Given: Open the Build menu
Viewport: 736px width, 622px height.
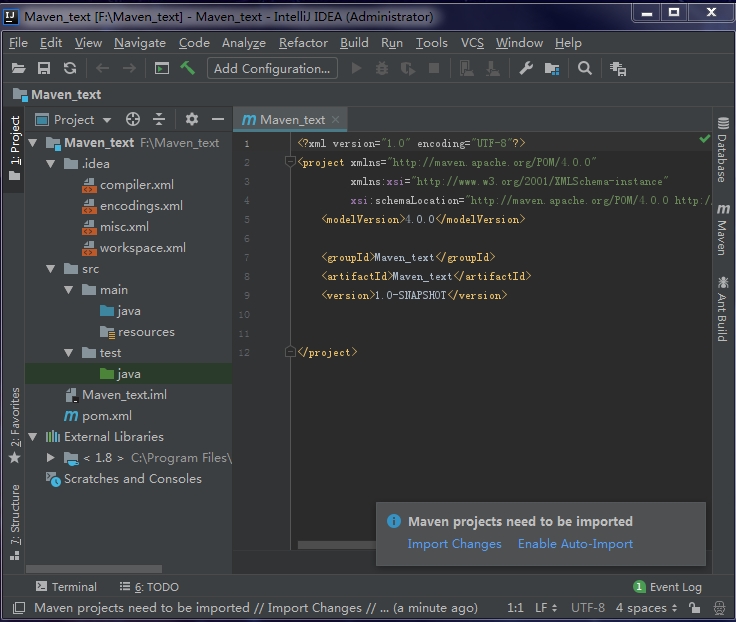Looking at the screenshot, I should 354,43.
